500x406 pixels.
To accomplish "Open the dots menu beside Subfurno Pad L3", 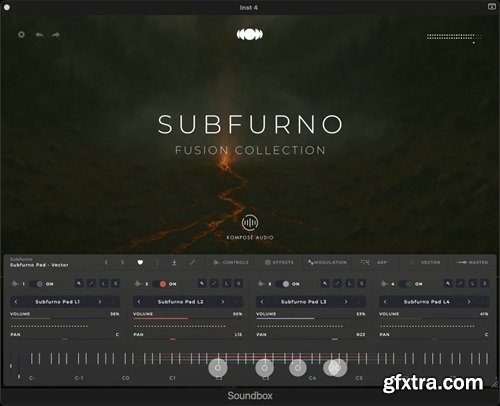I will 359,302.
